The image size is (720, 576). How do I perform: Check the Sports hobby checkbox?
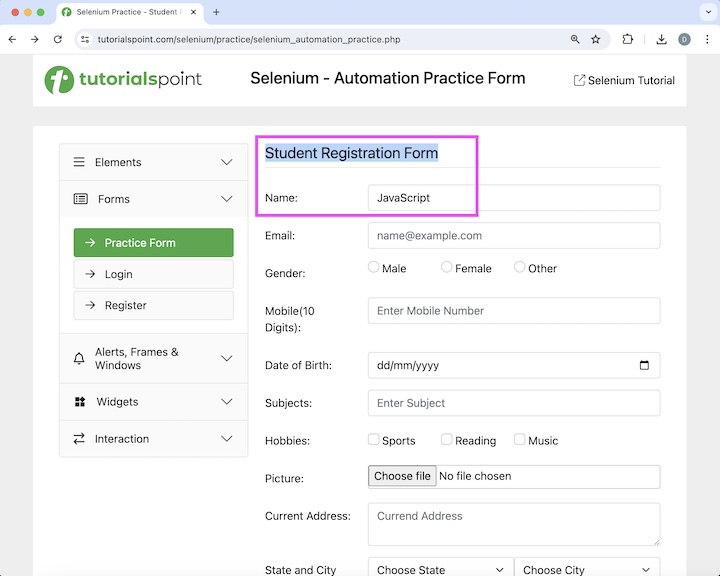374,439
